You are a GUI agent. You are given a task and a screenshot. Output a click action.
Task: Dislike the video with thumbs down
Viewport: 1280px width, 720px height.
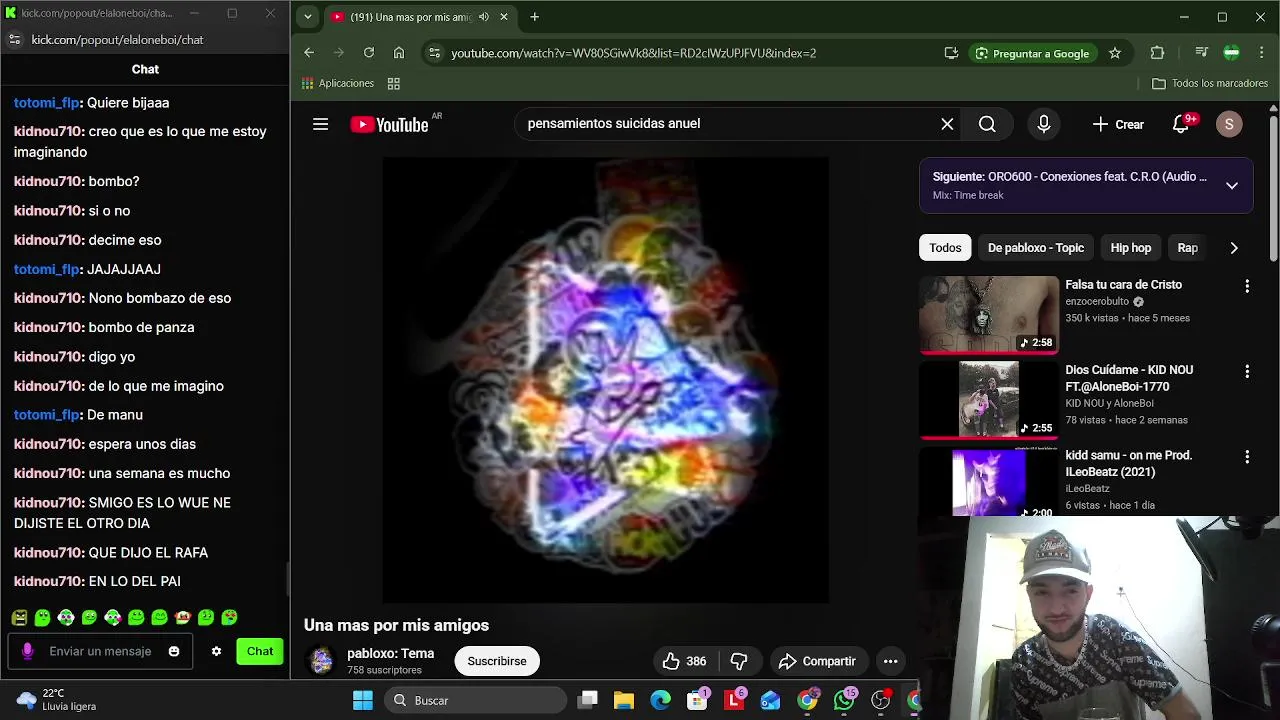click(x=739, y=661)
